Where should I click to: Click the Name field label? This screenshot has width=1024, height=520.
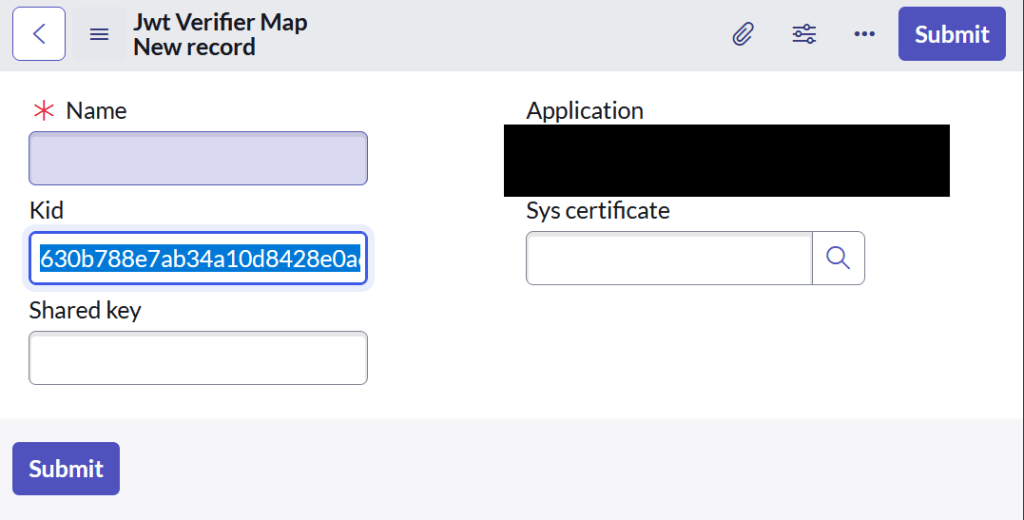pos(96,111)
